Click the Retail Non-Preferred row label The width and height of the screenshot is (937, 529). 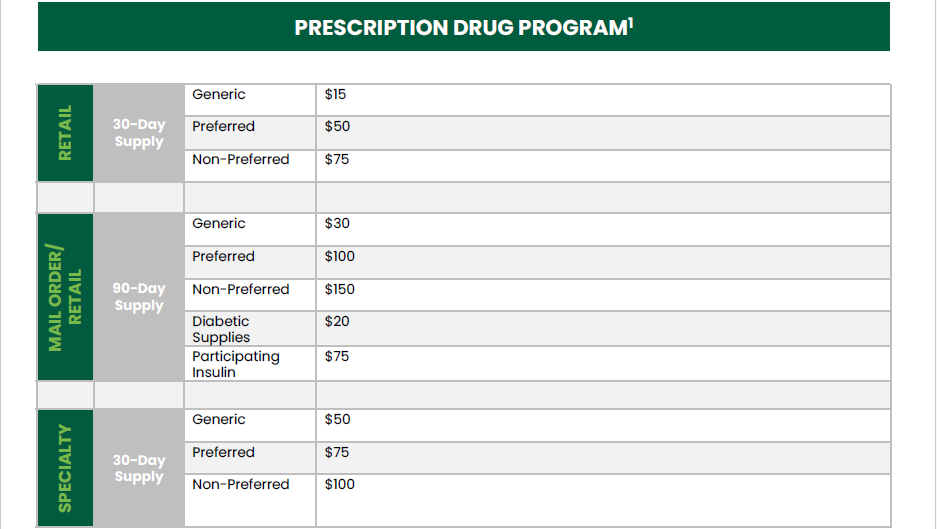(241, 160)
